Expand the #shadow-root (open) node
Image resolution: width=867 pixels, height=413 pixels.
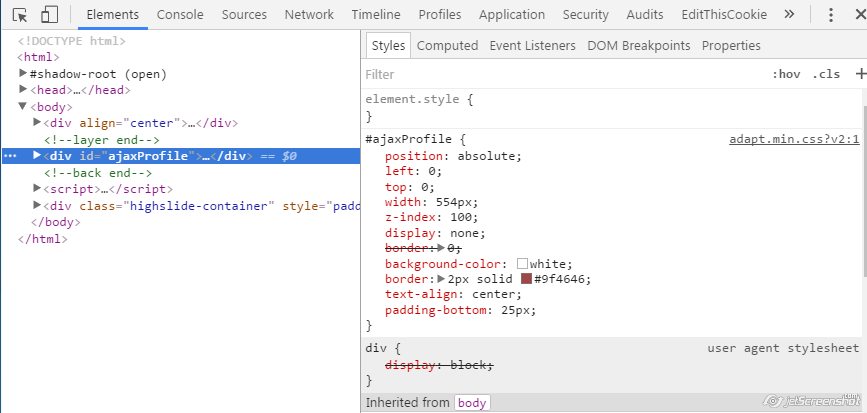(x=23, y=72)
